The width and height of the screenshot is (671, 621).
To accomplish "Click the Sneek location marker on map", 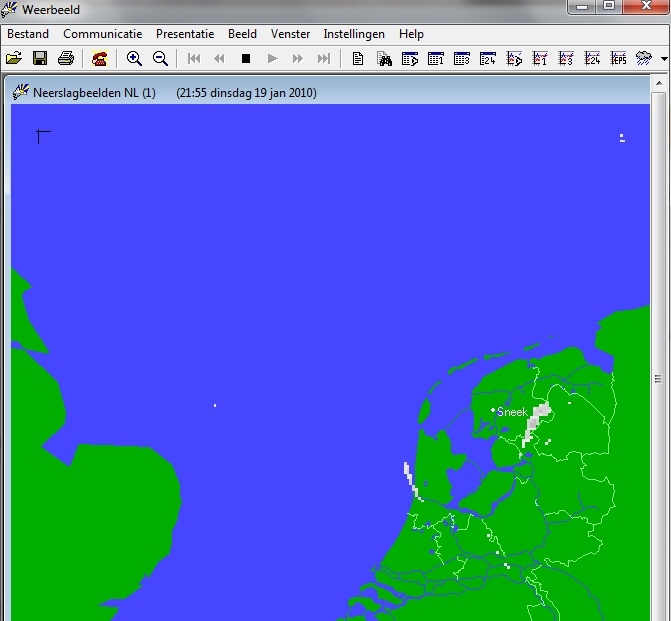I will coord(493,410).
